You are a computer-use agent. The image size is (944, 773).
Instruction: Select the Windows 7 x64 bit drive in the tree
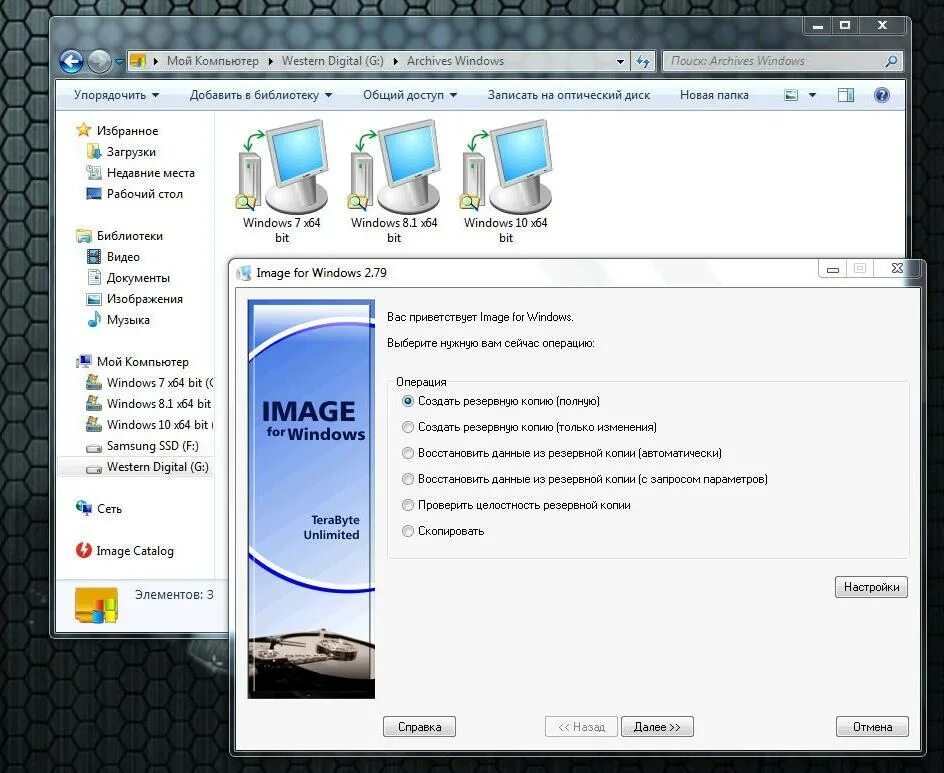[150, 383]
